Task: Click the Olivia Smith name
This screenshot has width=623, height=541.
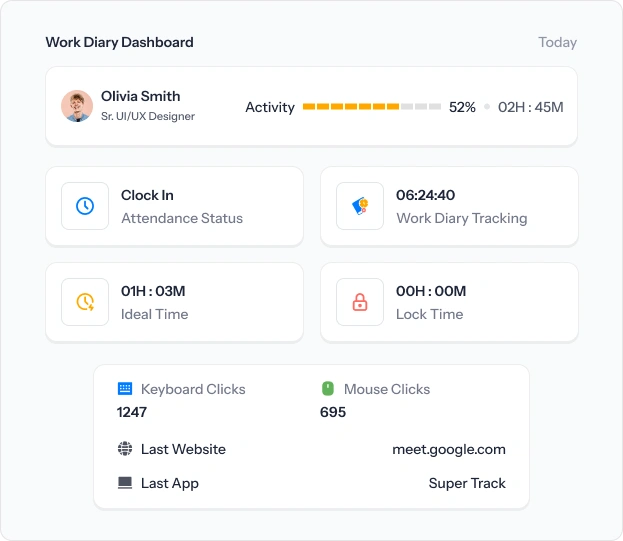Action: point(141,96)
